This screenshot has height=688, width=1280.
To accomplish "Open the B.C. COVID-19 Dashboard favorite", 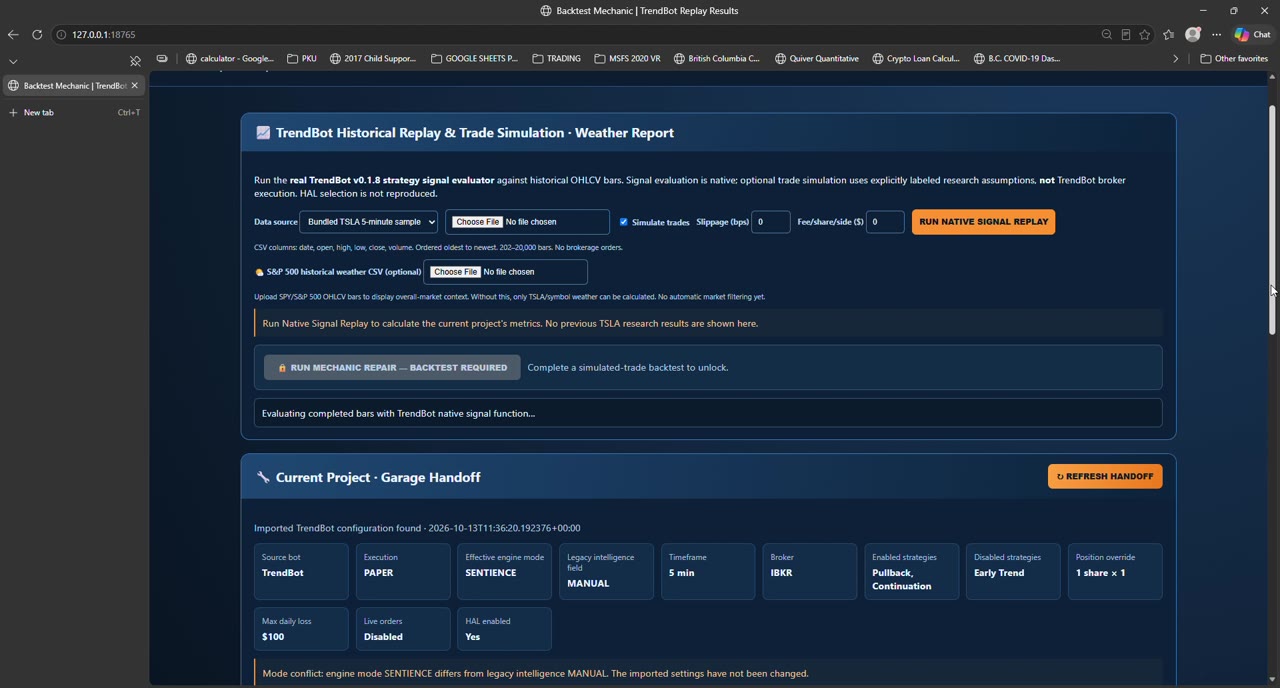I will coord(1017,59).
